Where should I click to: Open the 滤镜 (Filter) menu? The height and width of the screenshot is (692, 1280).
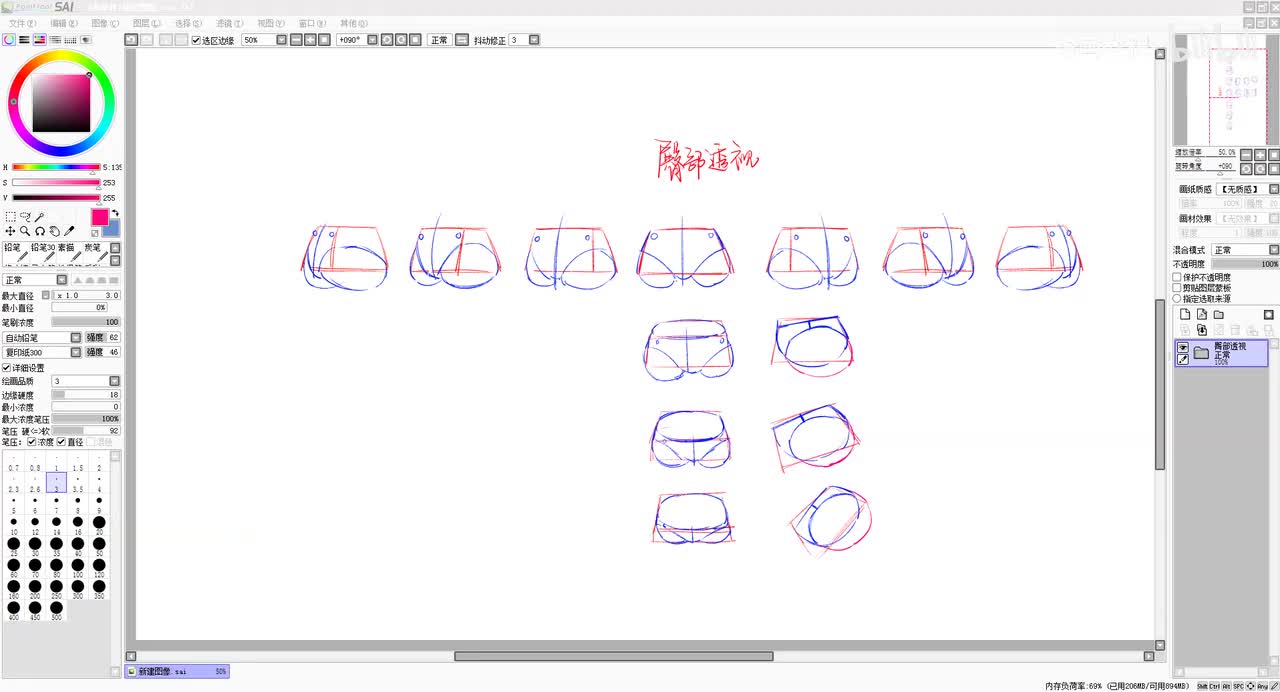pyautogui.click(x=230, y=23)
